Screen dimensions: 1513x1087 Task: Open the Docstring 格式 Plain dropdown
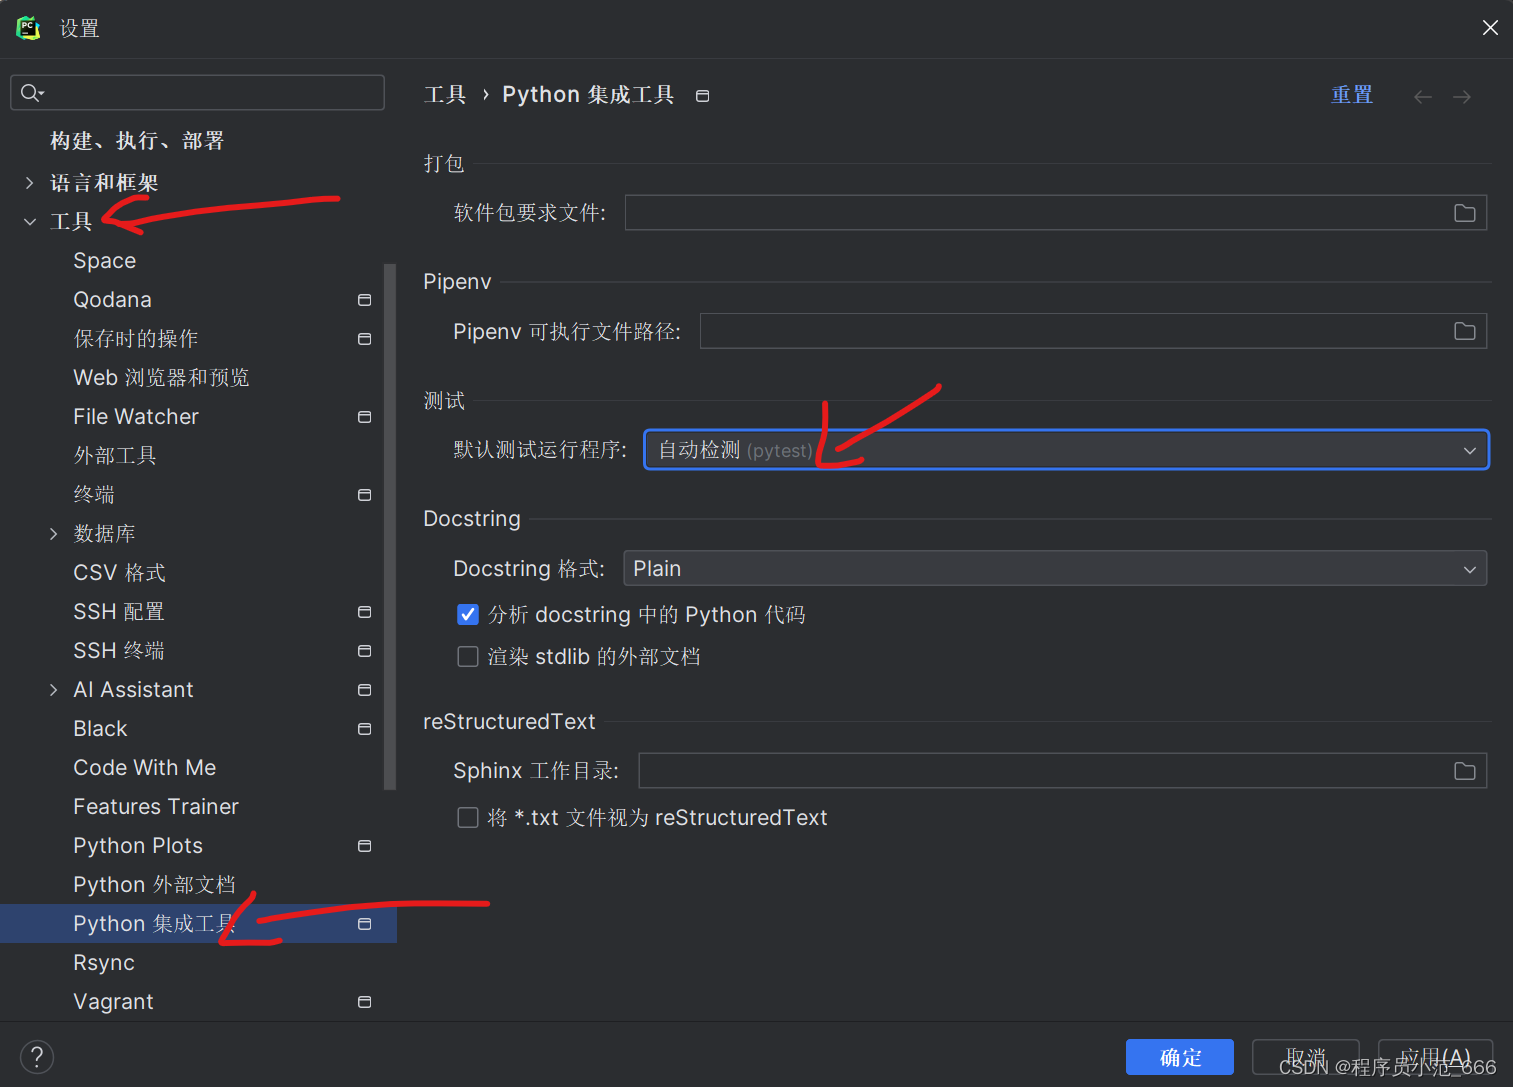(x=1055, y=568)
